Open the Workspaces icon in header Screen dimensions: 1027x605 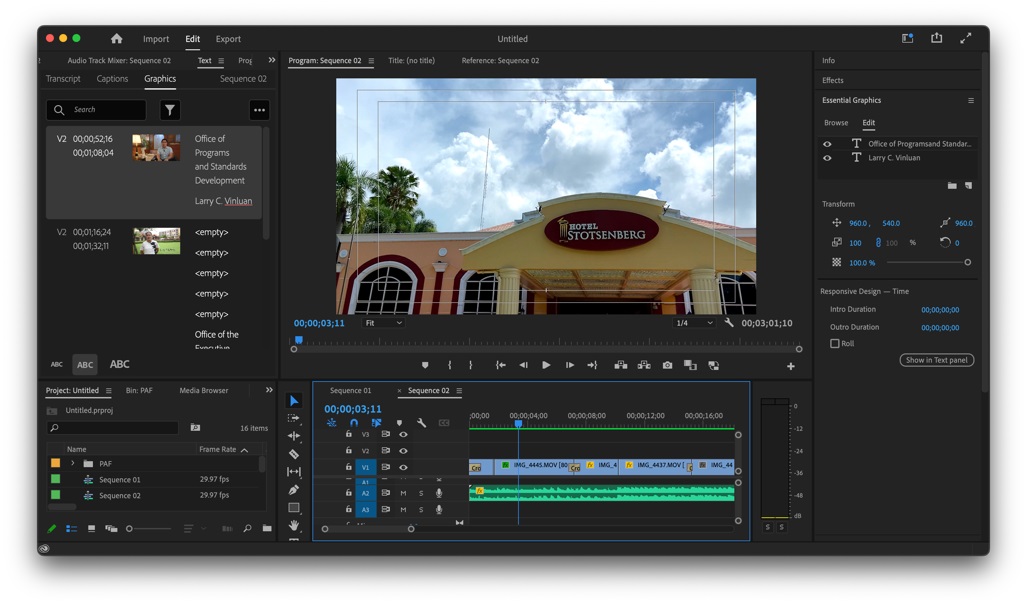coord(908,38)
